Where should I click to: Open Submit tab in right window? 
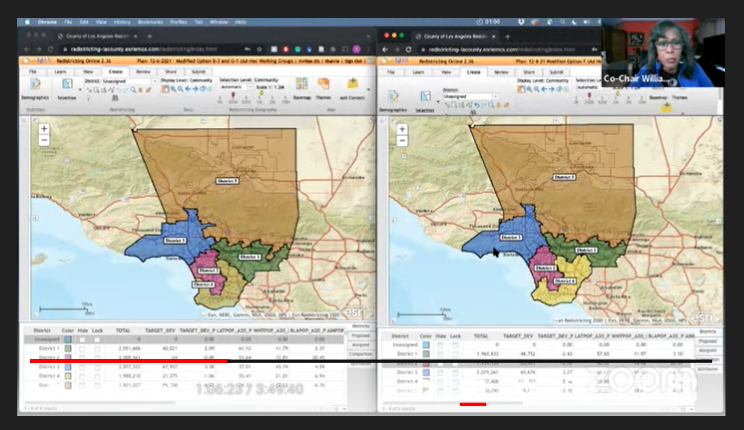[x=556, y=72]
